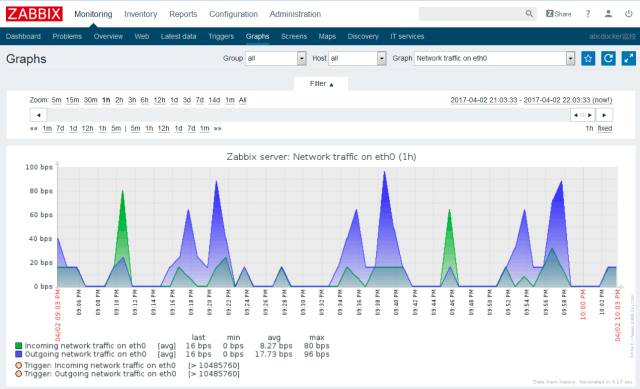Open the Configuration menu
The image size is (640, 389).
[x=233, y=14]
